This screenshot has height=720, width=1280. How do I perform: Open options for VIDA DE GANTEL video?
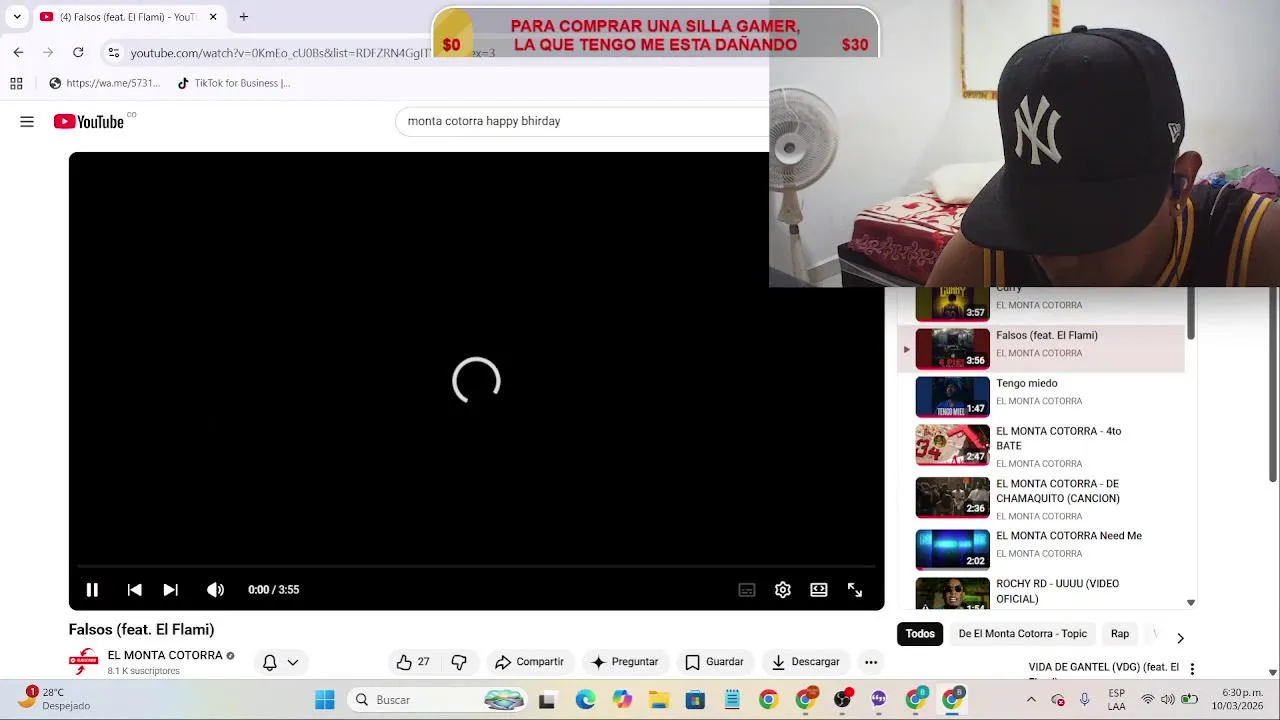(x=1192, y=668)
